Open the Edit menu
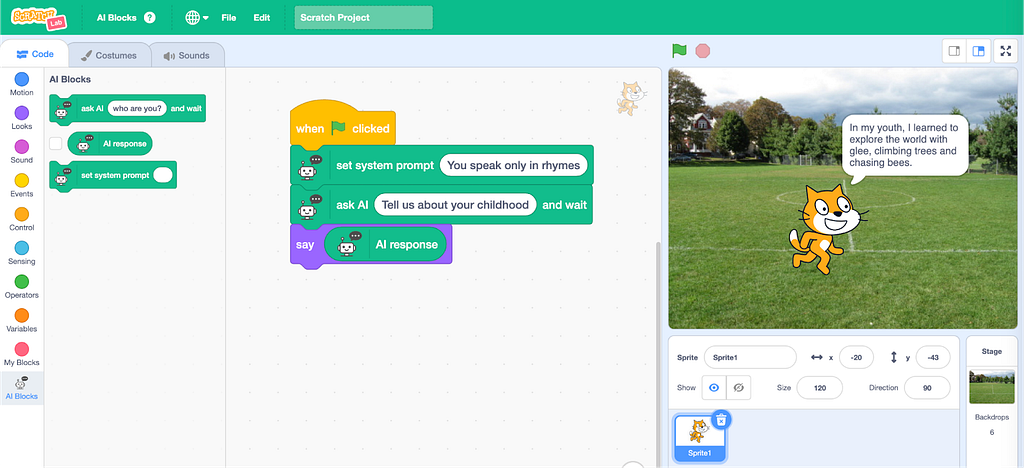Image resolution: width=1024 pixels, height=468 pixels. point(262,18)
